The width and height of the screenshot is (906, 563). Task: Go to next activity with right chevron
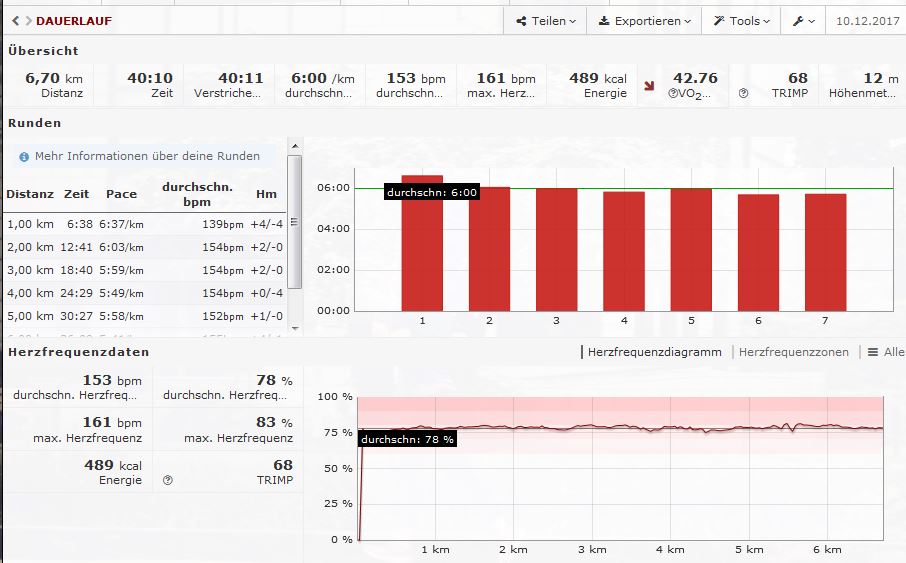[x=27, y=21]
